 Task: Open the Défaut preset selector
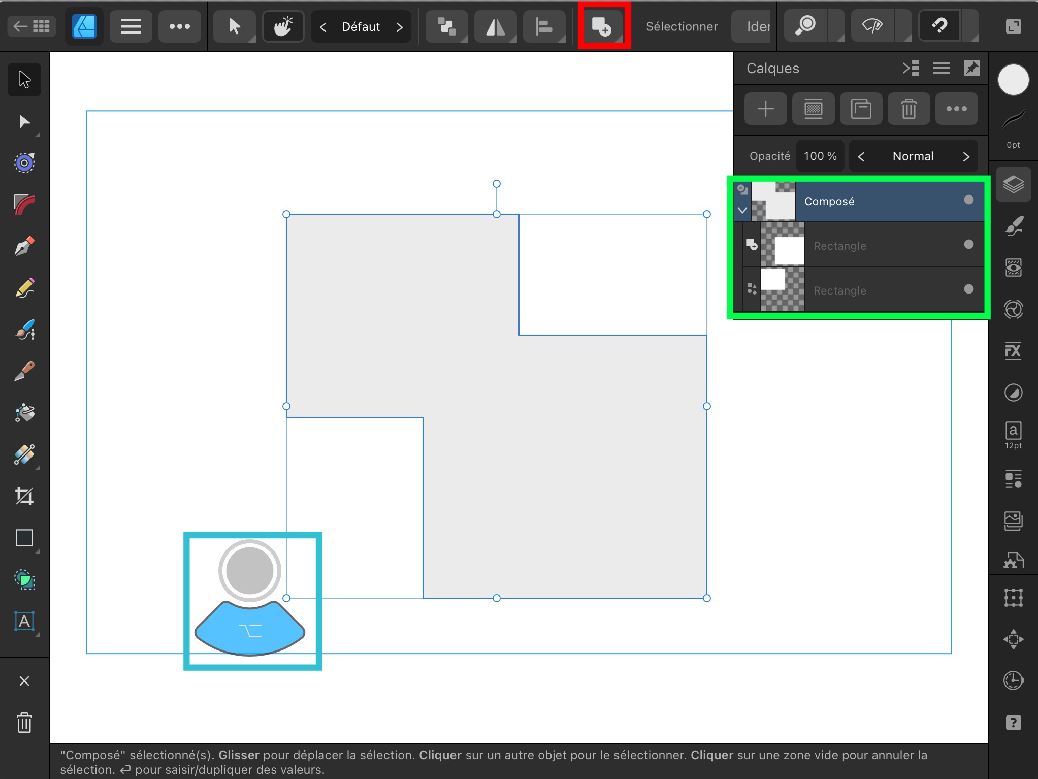point(361,27)
